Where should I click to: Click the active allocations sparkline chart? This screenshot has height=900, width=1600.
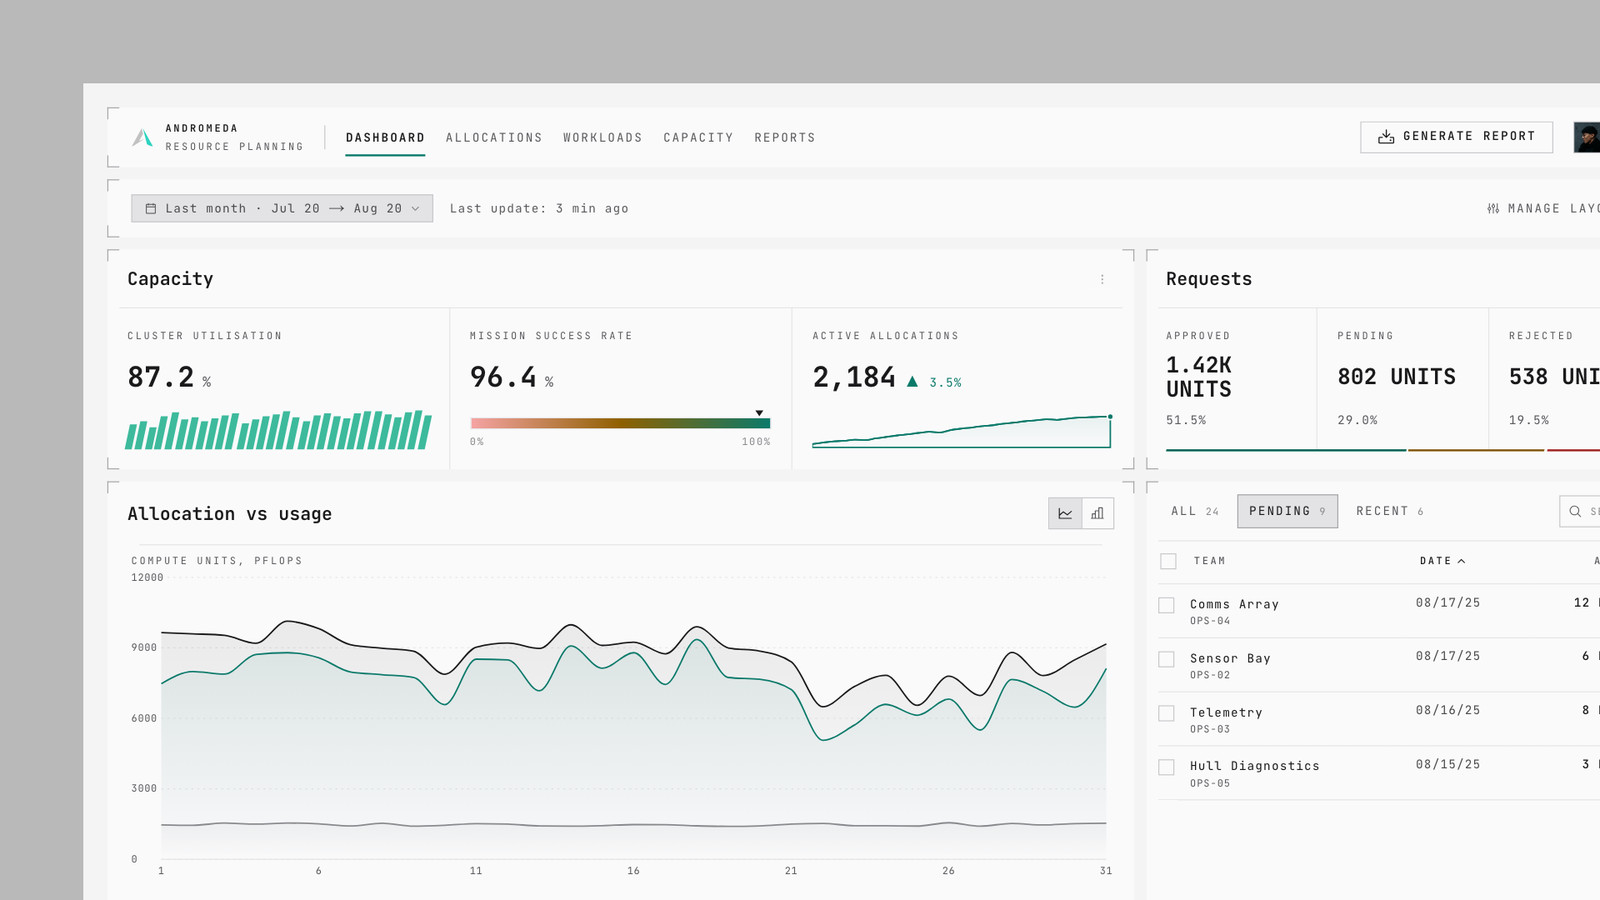point(962,431)
